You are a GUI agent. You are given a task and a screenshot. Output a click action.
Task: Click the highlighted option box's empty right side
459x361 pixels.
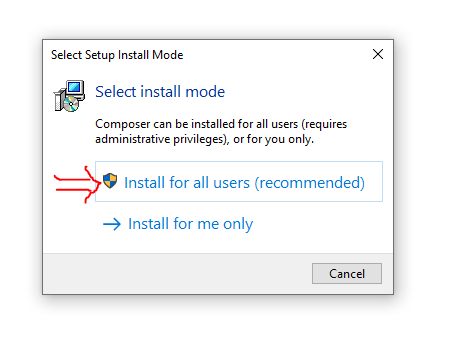coord(374,182)
